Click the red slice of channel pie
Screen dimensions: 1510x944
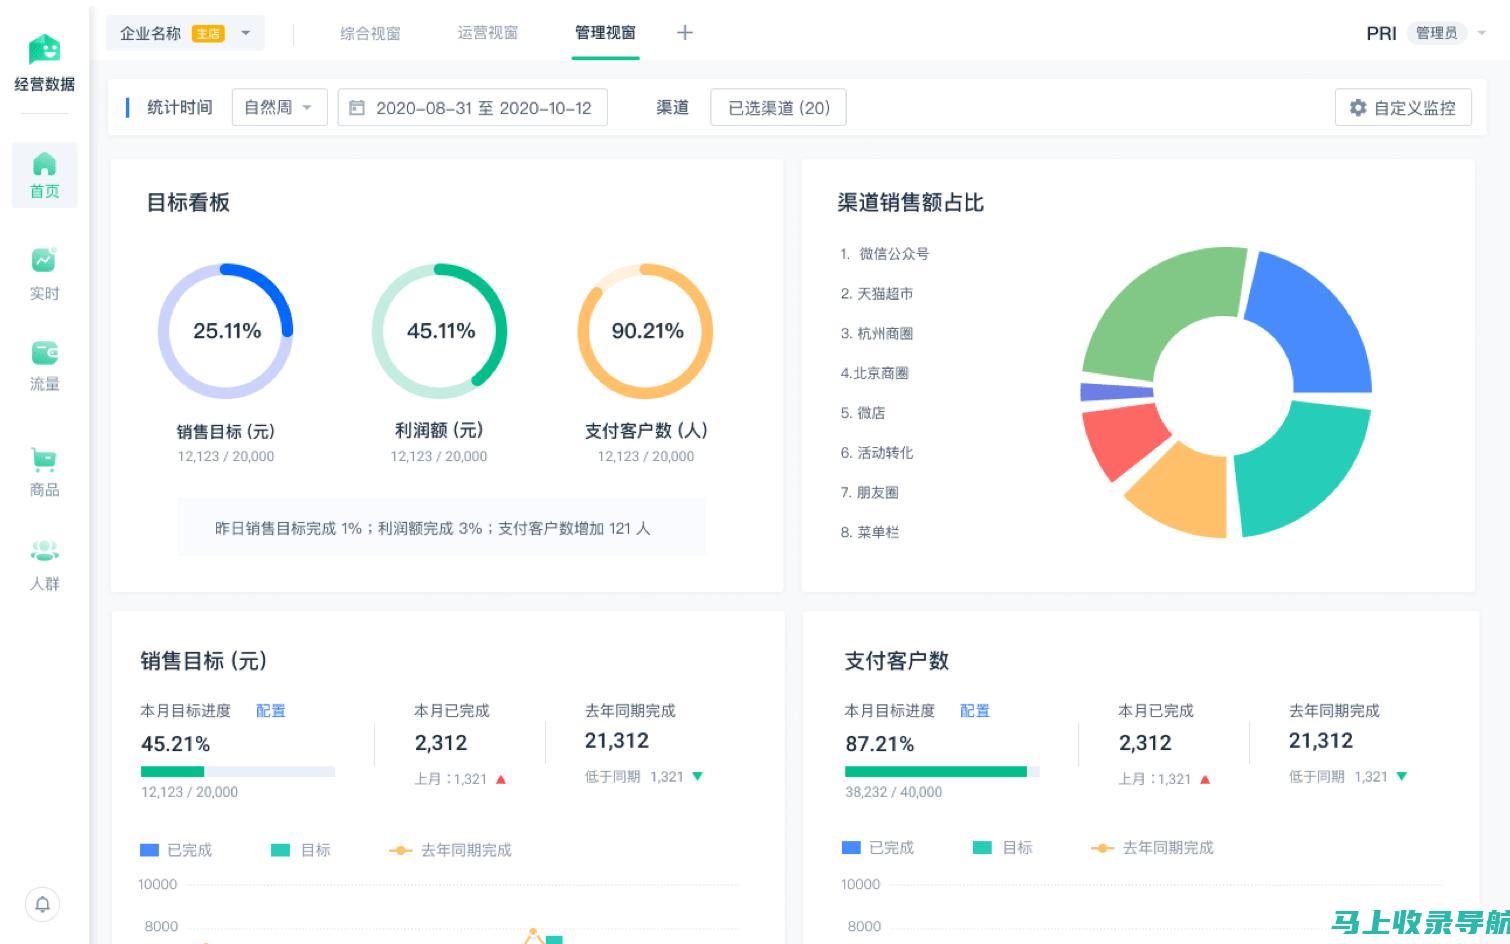tap(1122, 438)
